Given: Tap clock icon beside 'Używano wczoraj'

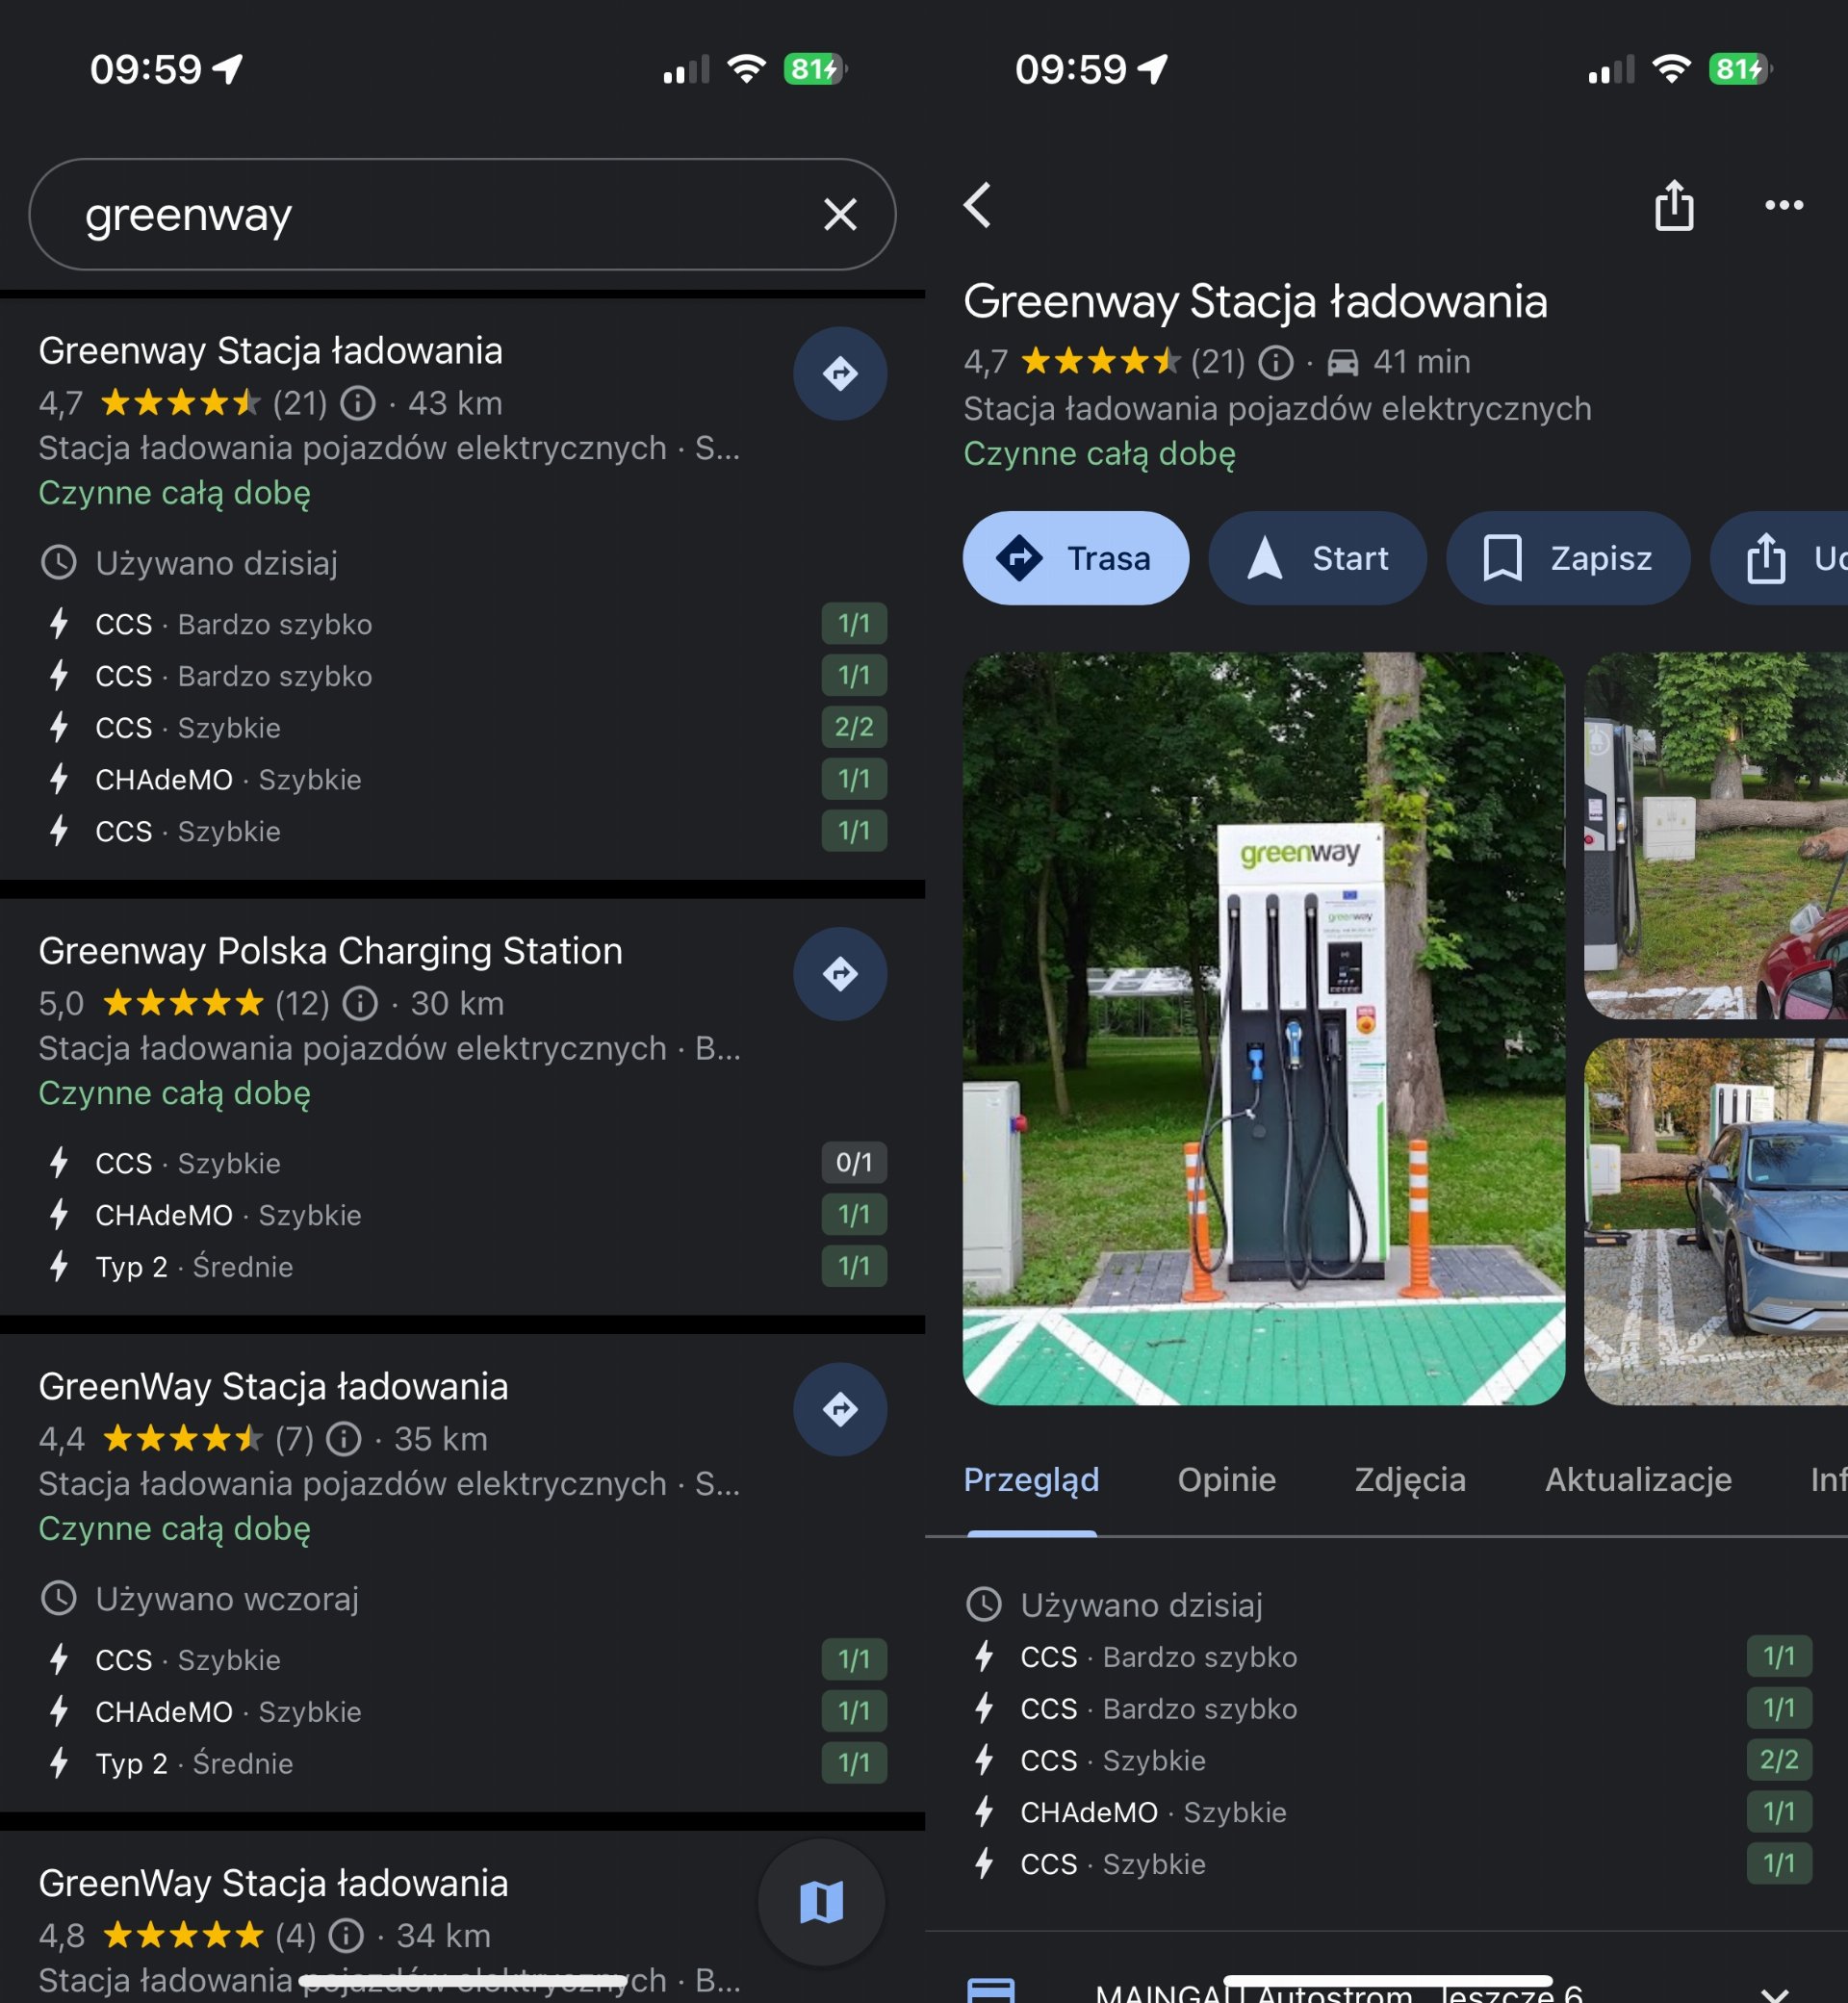Looking at the screenshot, I should point(58,1598).
